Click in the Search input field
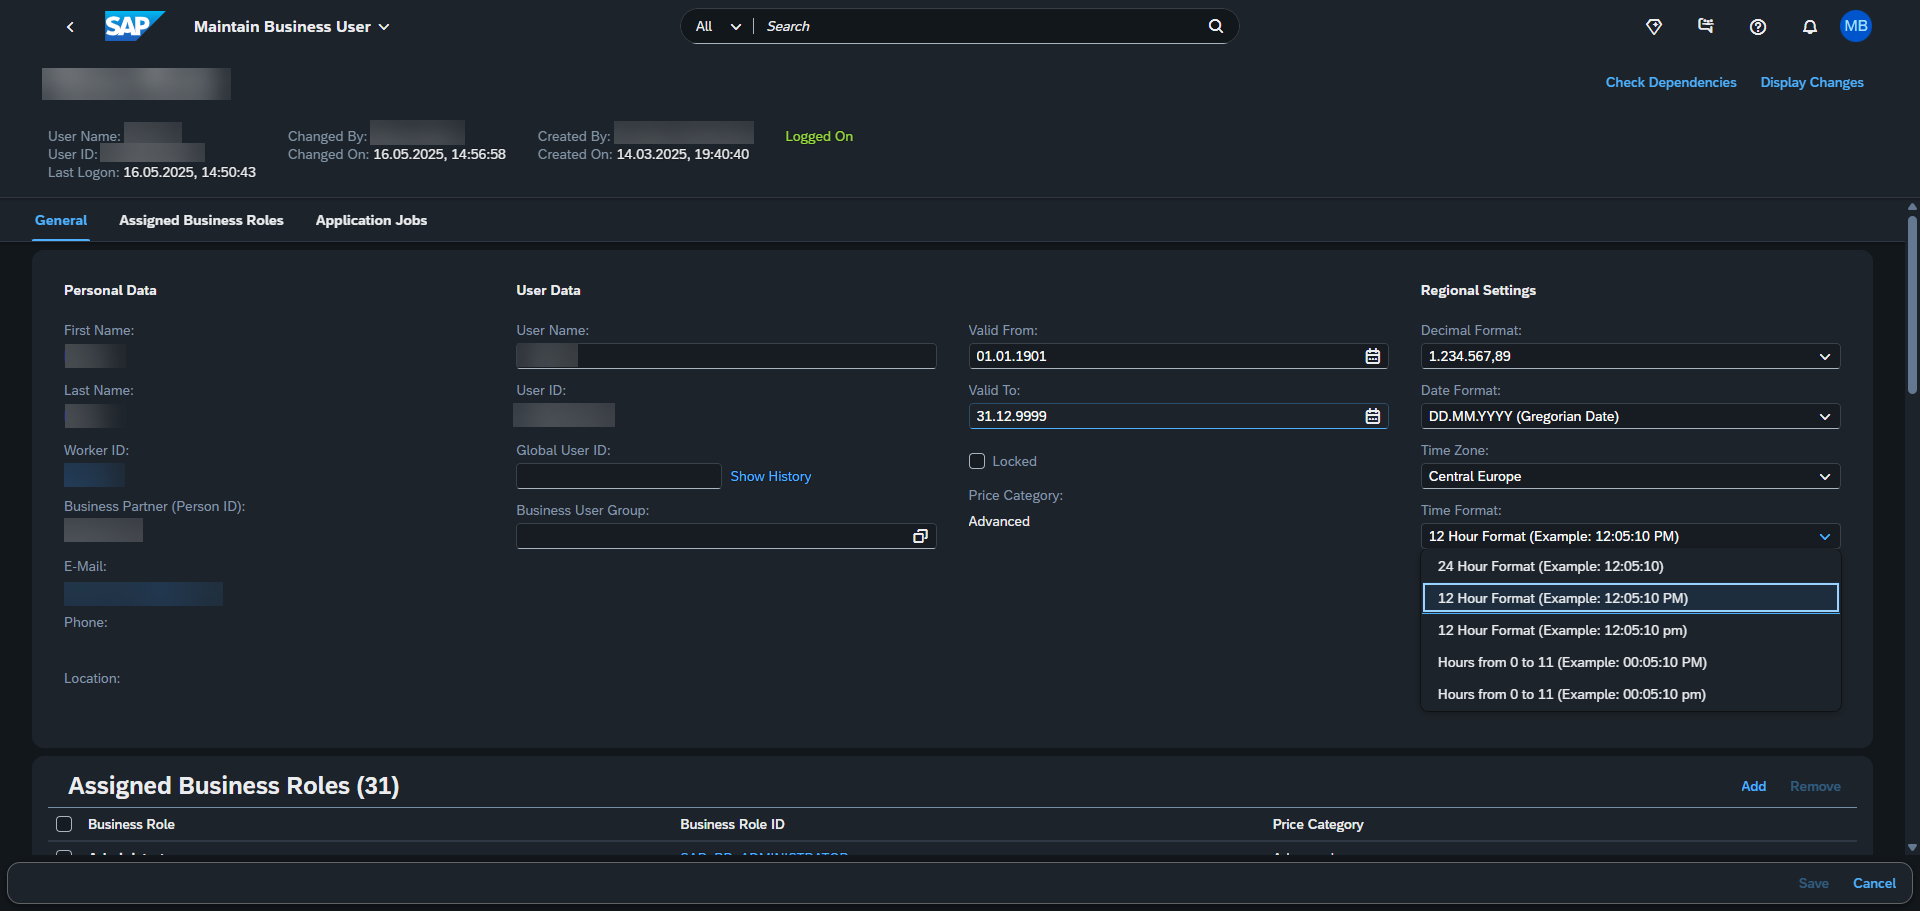This screenshot has height=911, width=1920. 980,26
